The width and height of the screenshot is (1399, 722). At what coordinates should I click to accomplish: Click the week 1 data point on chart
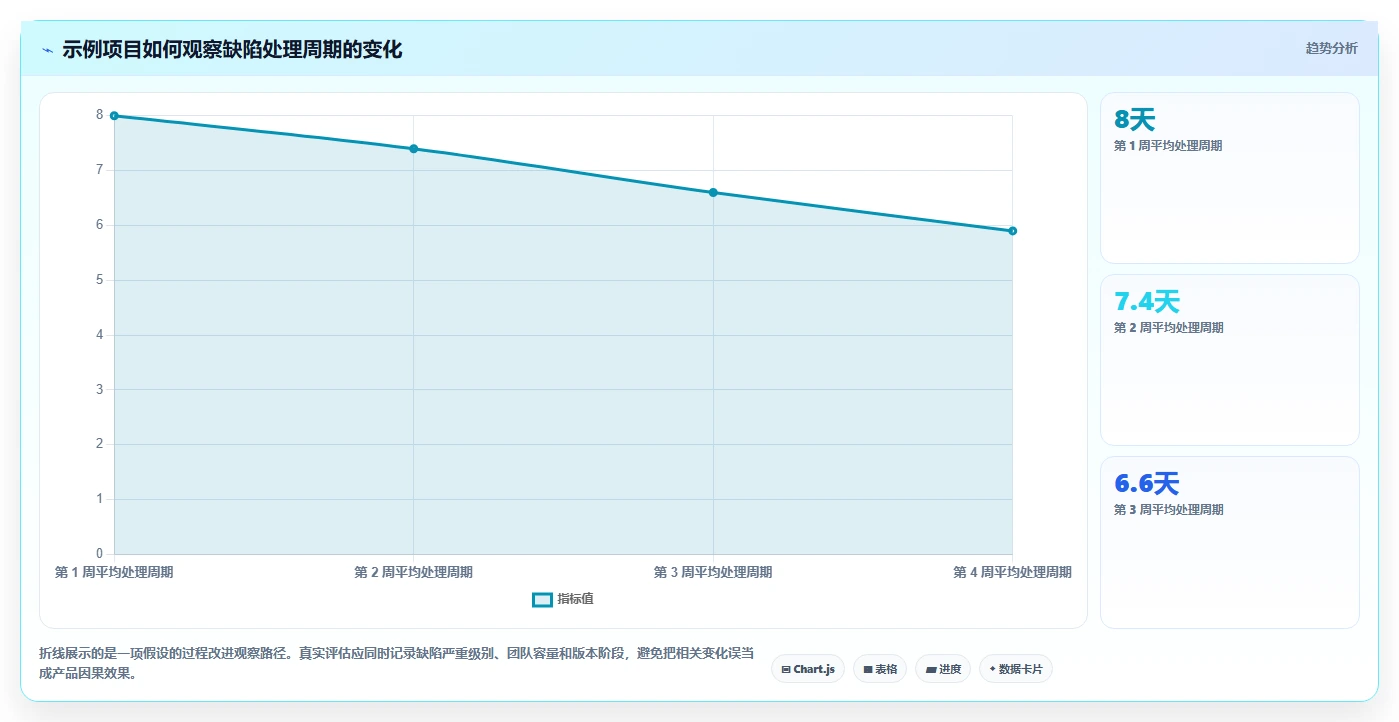[x=114, y=116]
